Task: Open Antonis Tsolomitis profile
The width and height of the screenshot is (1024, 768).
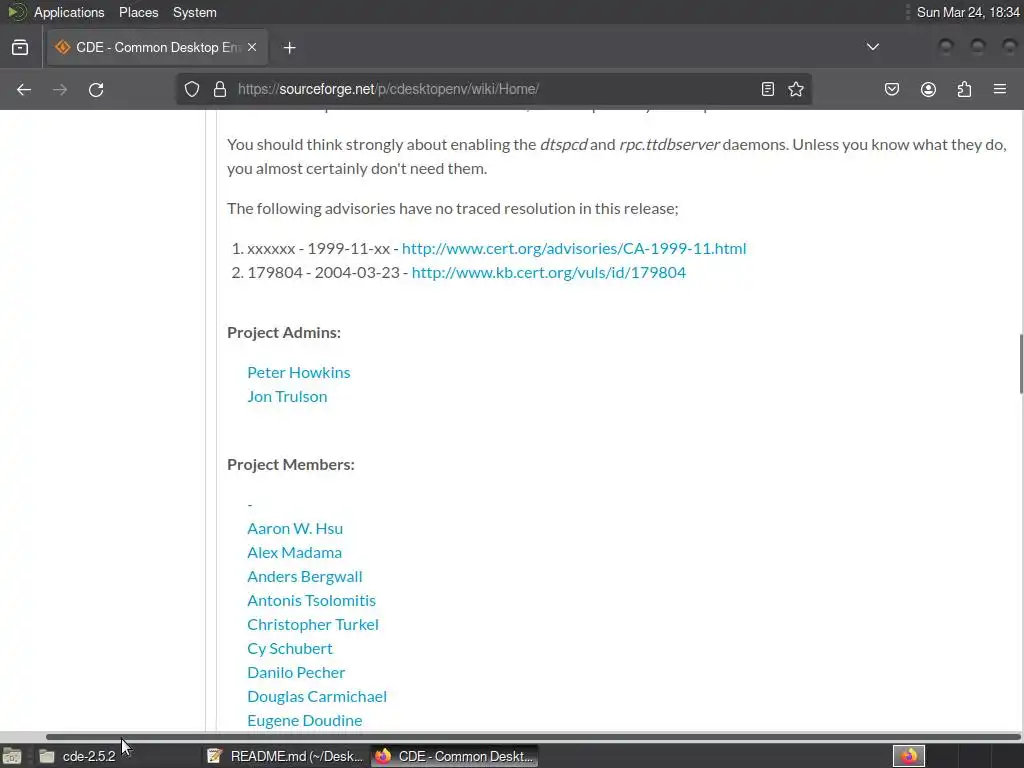Action: point(311,601)
